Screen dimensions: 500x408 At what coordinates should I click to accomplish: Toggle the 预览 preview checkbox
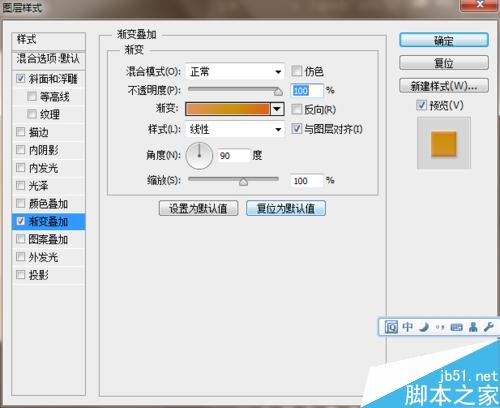click(421, 105)
